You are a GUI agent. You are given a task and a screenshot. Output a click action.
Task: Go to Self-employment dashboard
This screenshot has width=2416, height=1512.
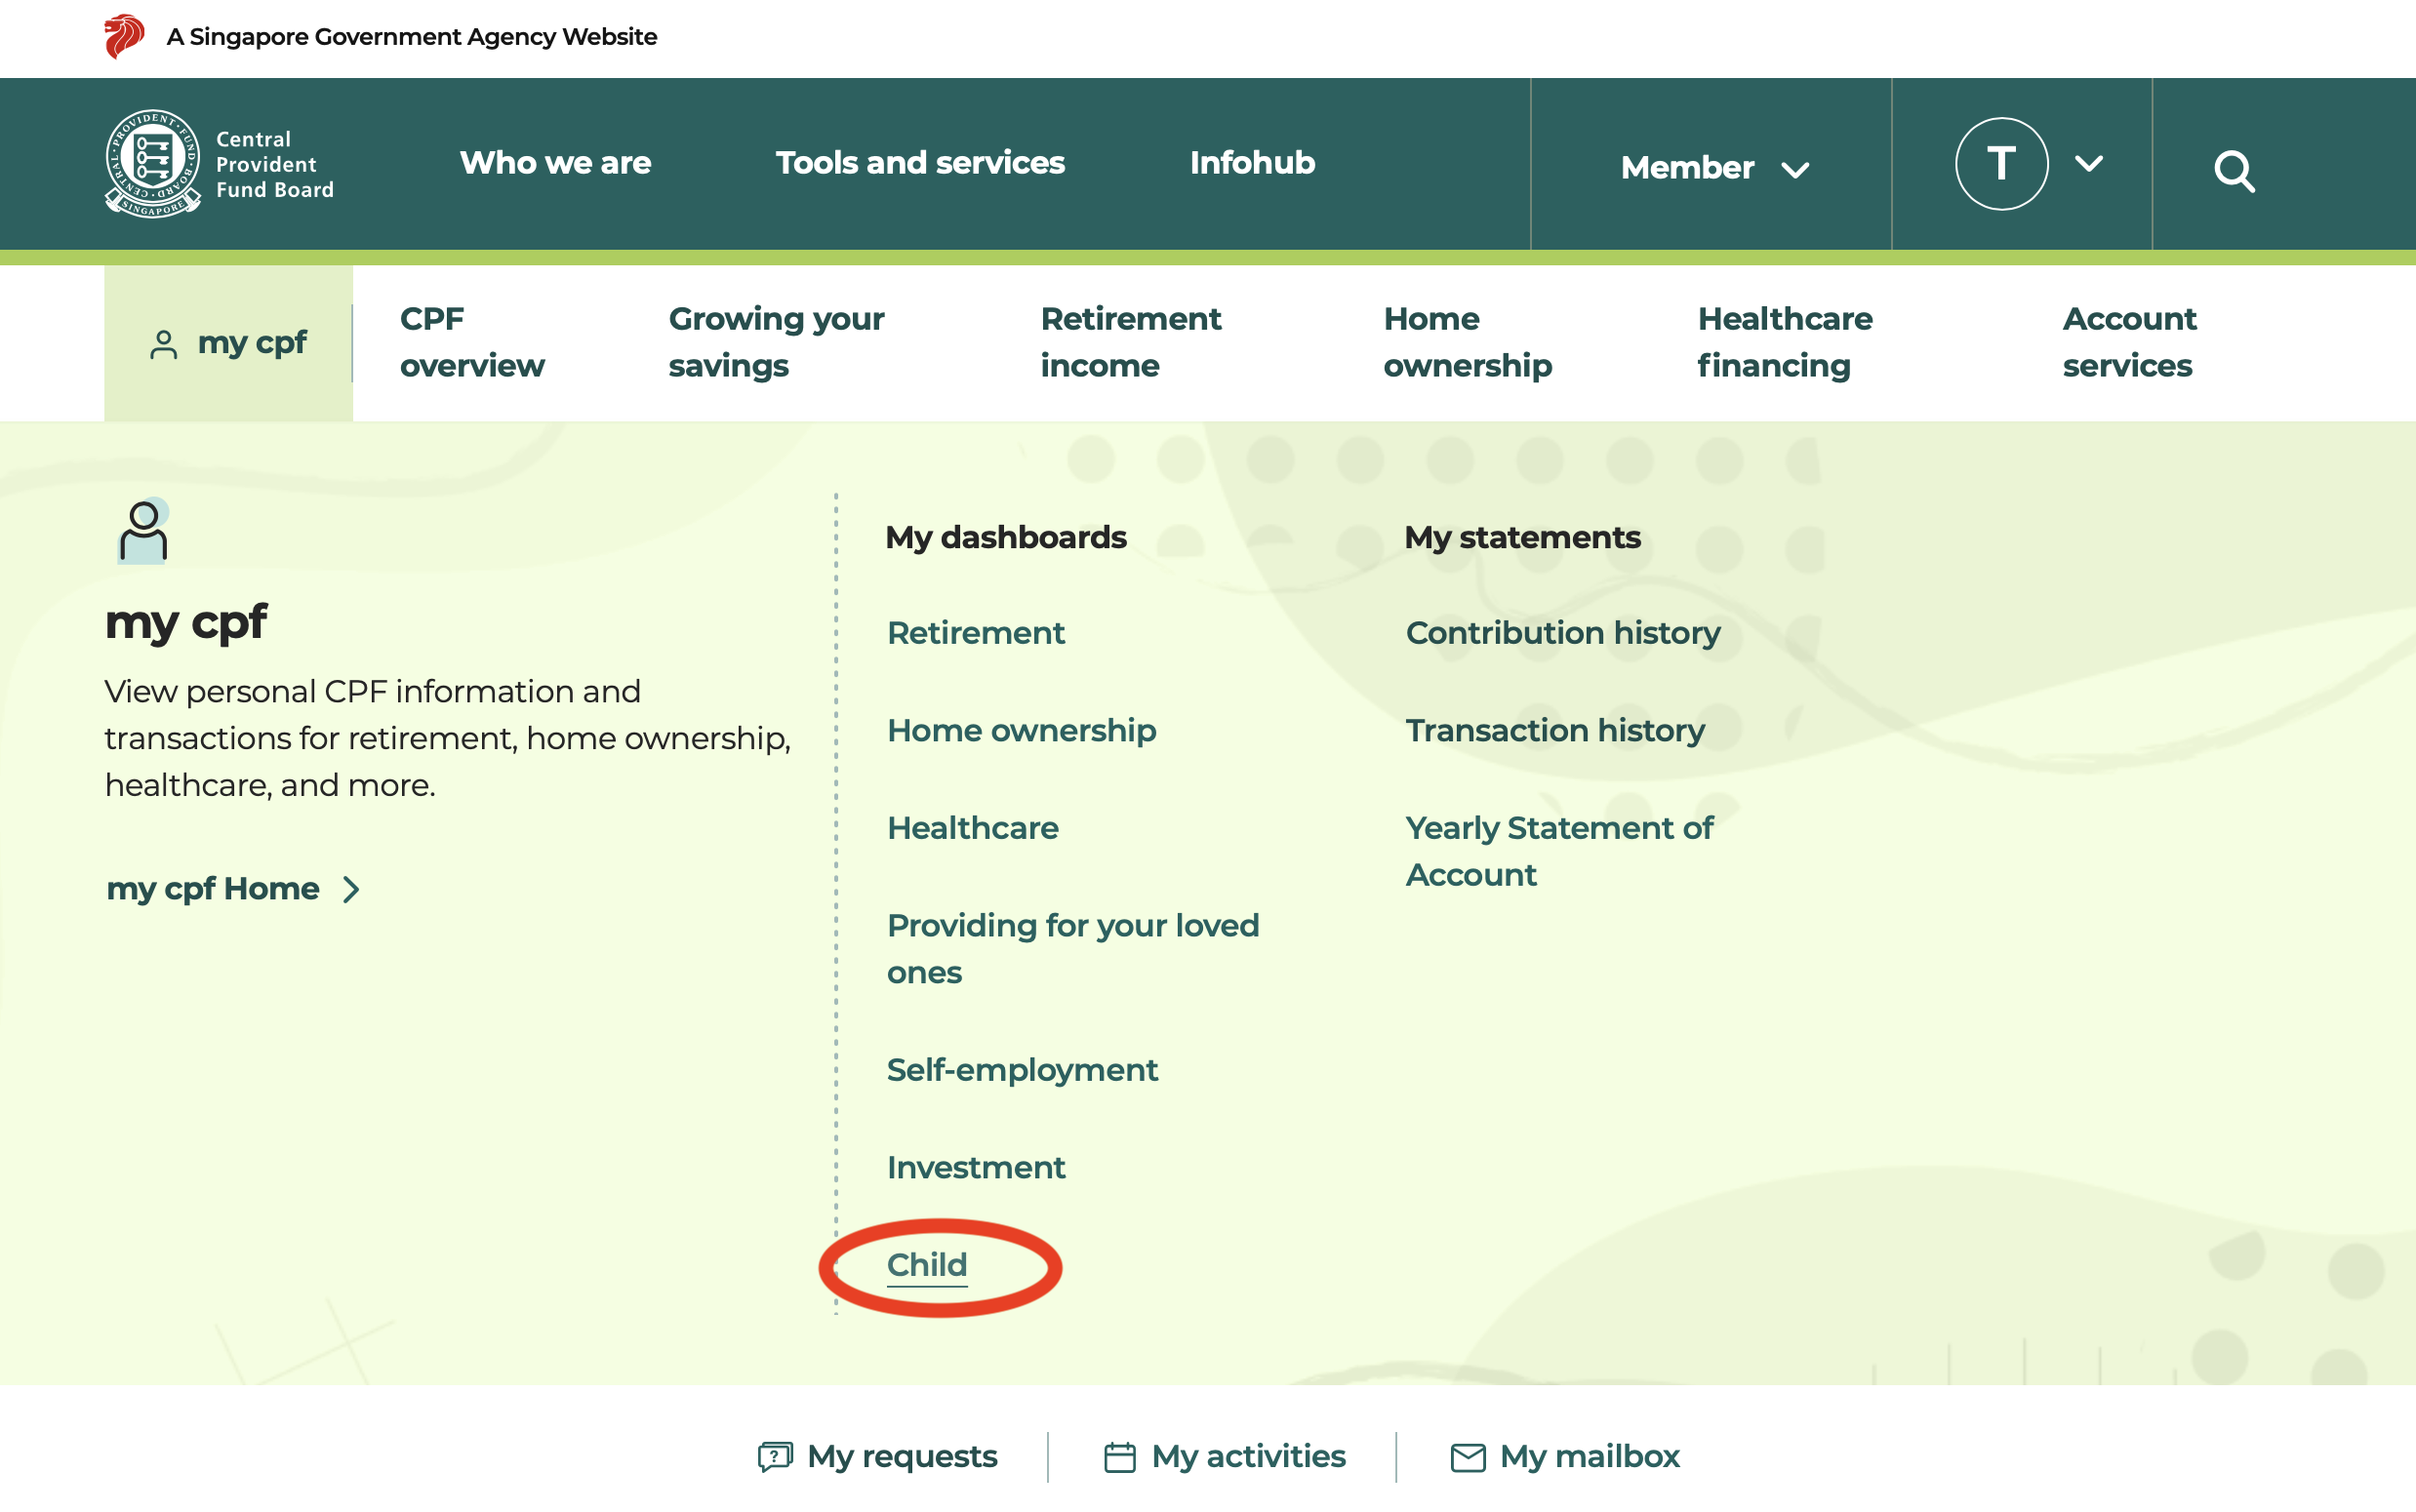click(1021, 1070)
